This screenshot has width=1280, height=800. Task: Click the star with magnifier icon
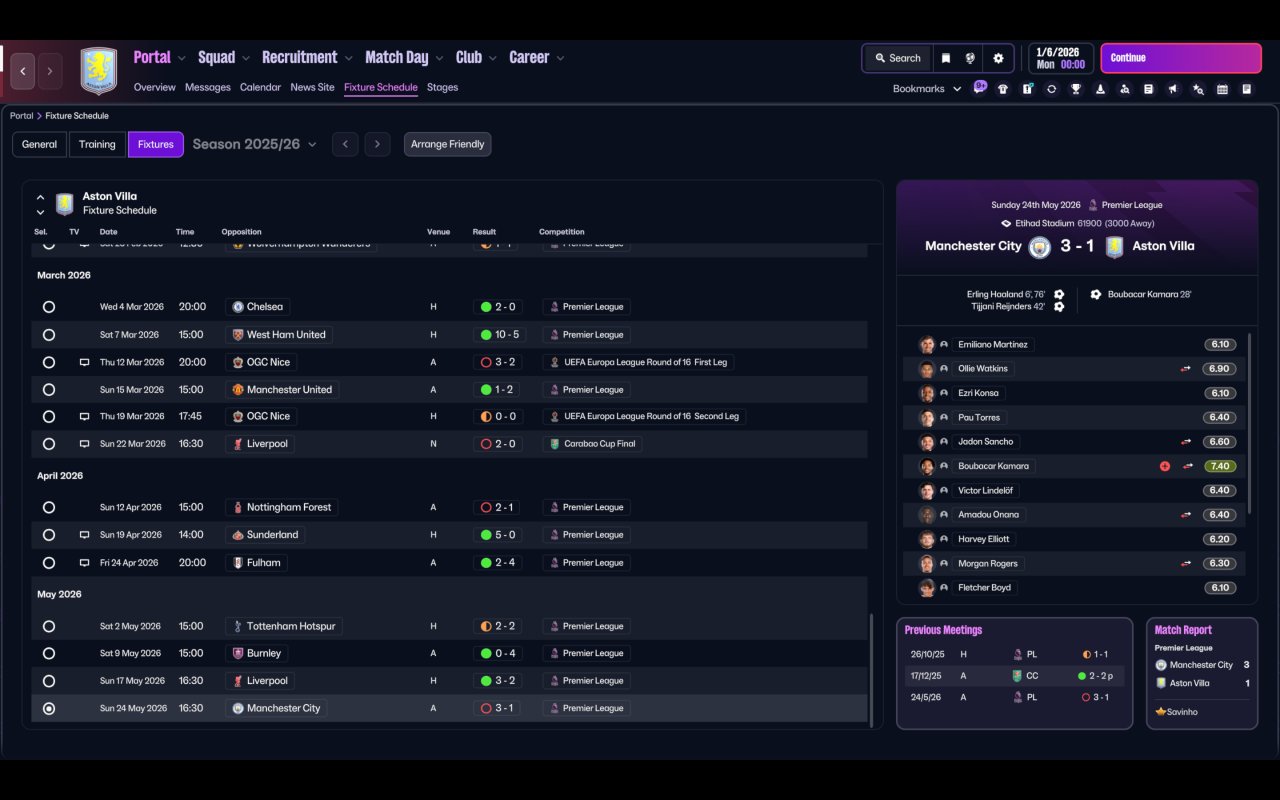[x=1198, y=89]
